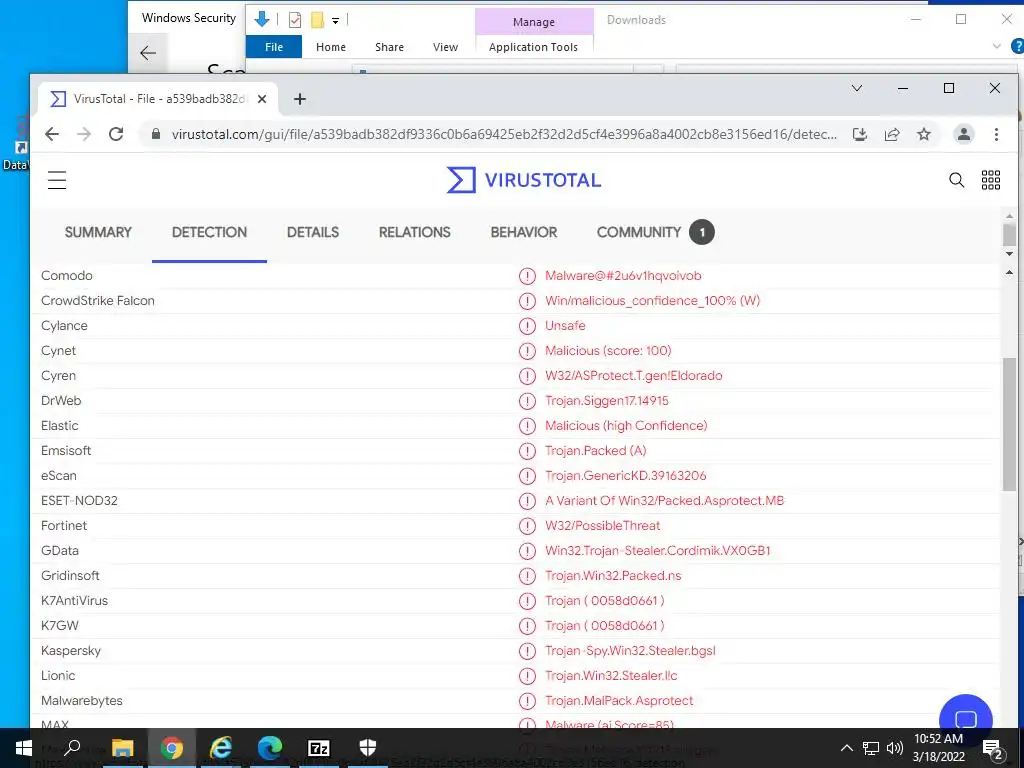Open Microsoft Edge from the taskbar
Screen dimensions: 1024x768
click(270, 748)
